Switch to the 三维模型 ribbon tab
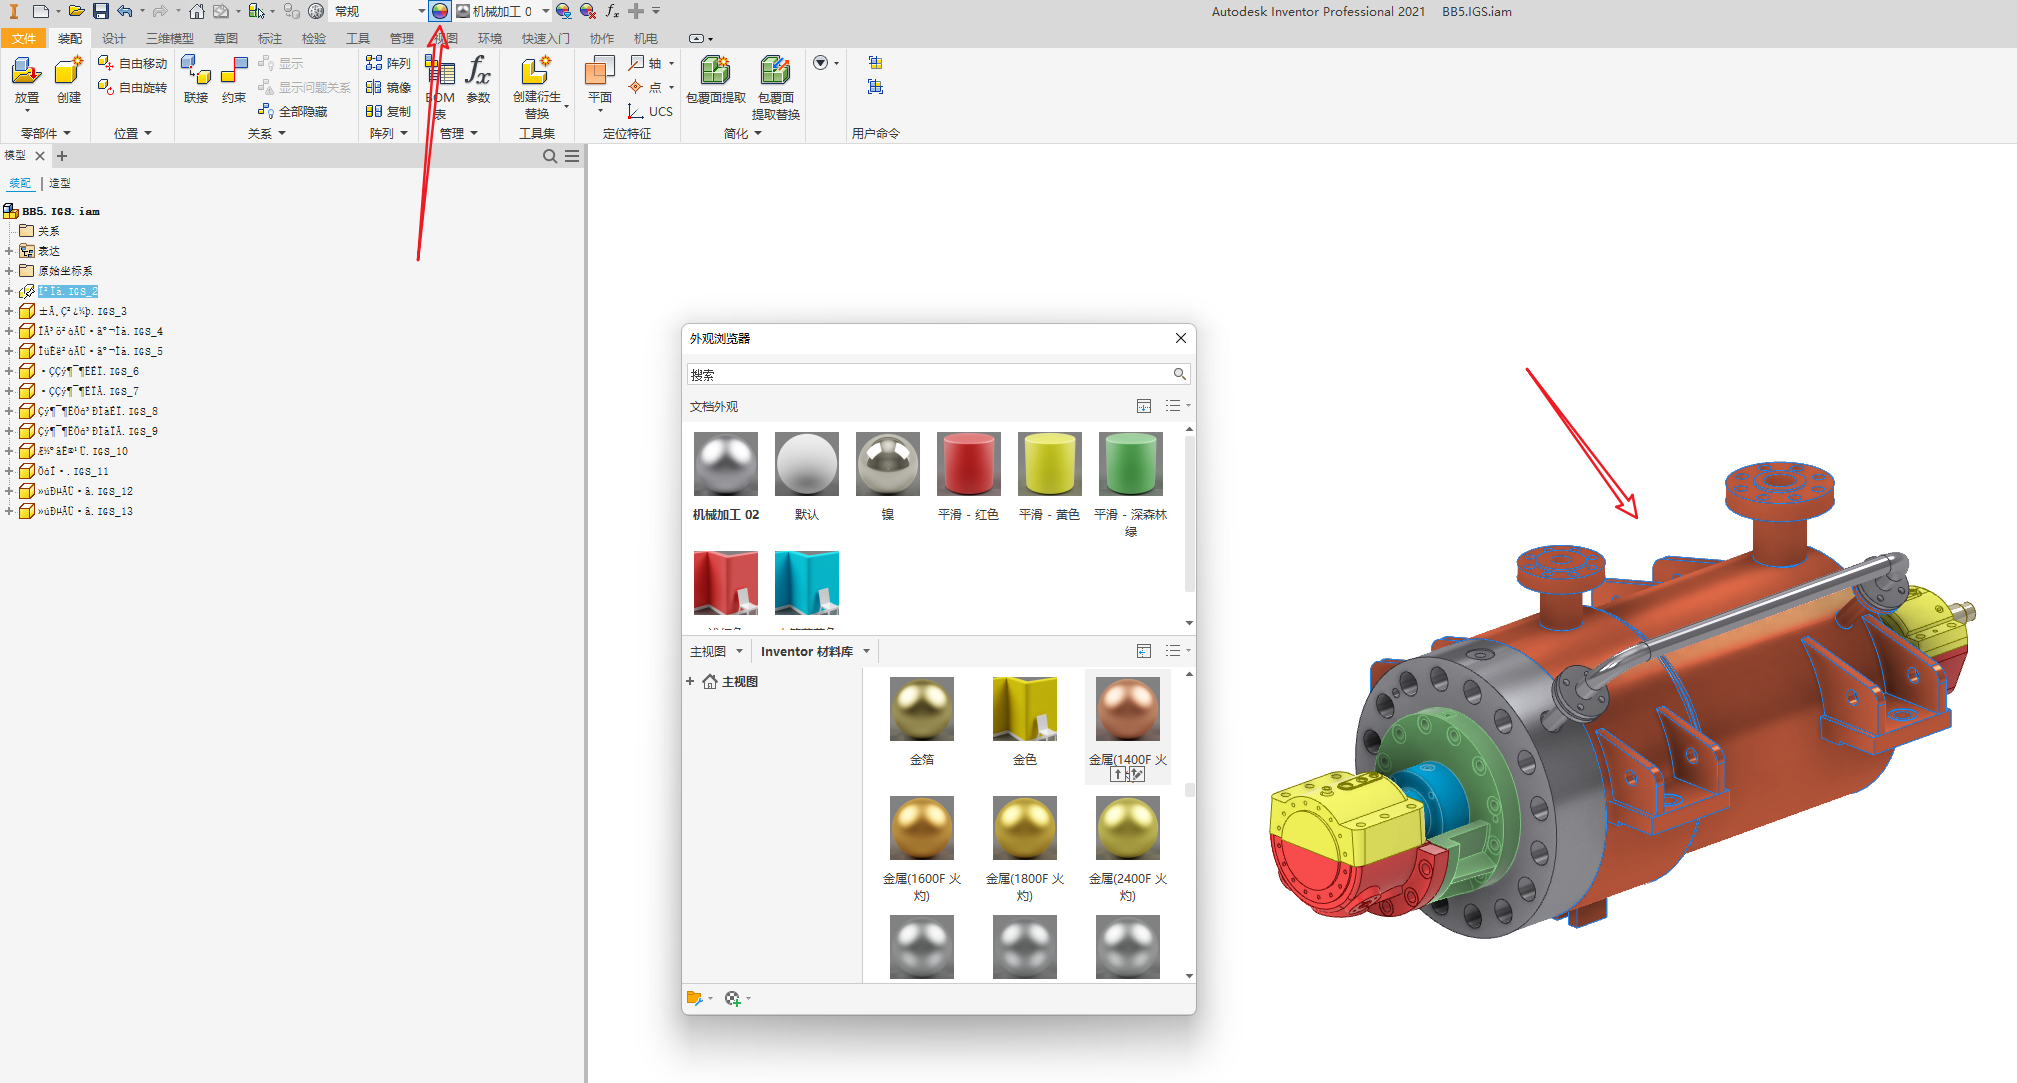Screen dimensions: 2017x1083 tap(170, 38)
